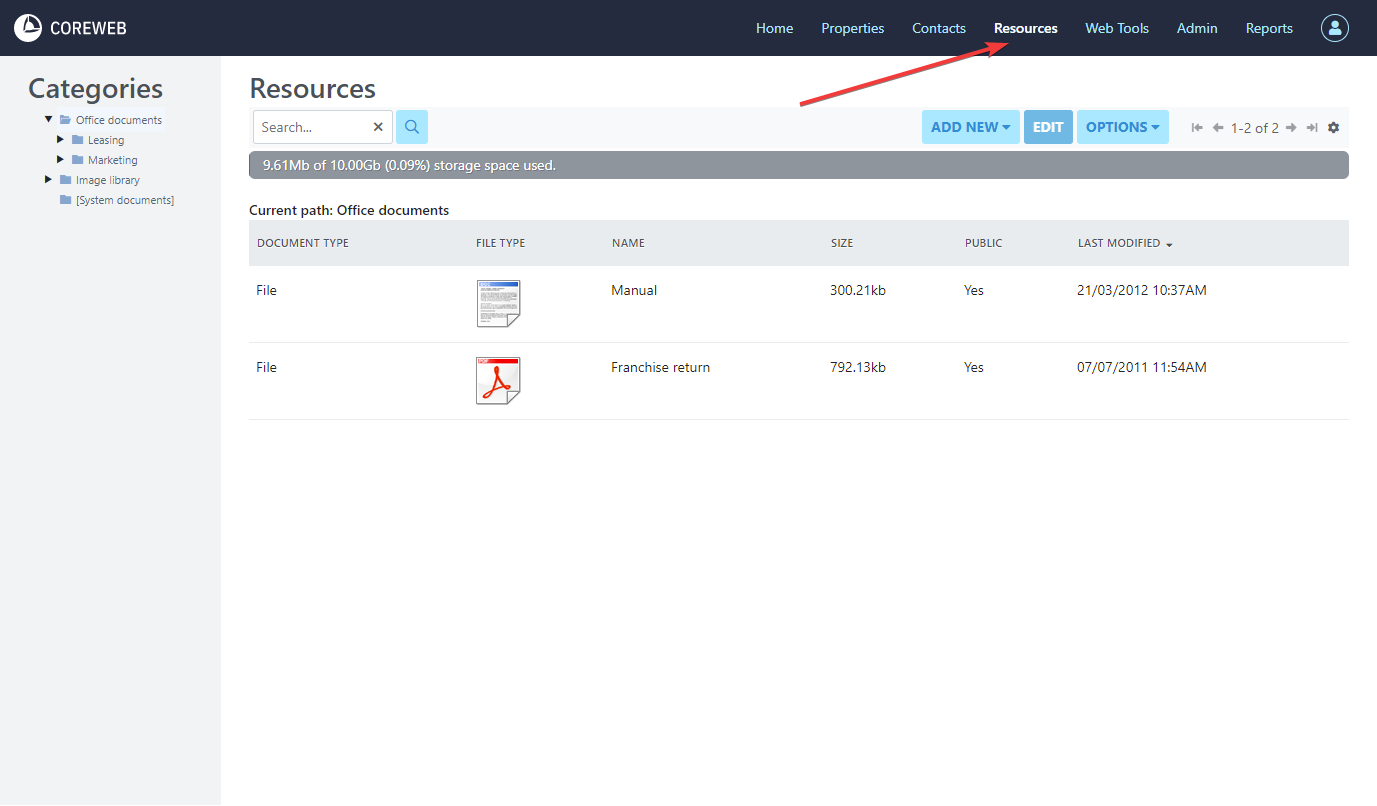Open the Franchise return PDF icon
Screen dimensions: 1377x806
498,381
